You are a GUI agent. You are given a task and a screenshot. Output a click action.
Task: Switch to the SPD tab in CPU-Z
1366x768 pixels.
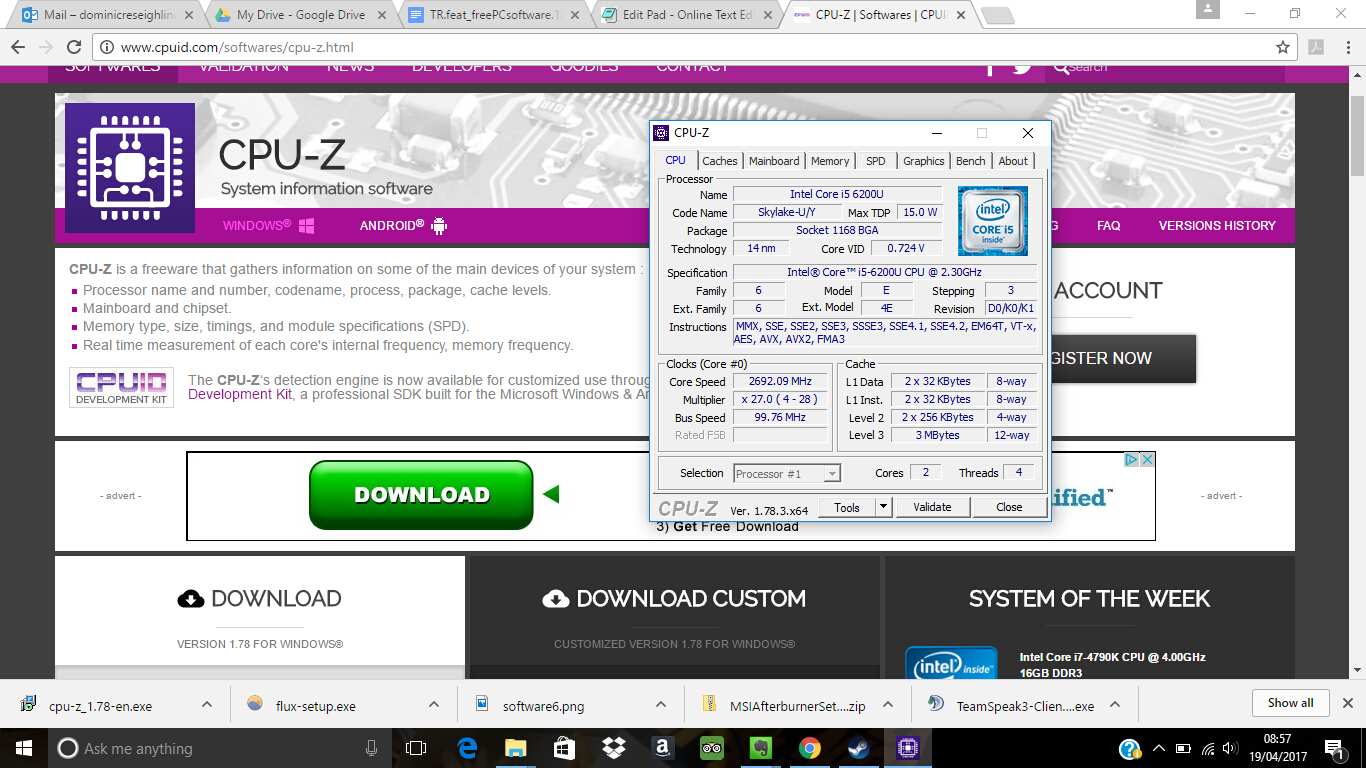click(x=876, y=161)
